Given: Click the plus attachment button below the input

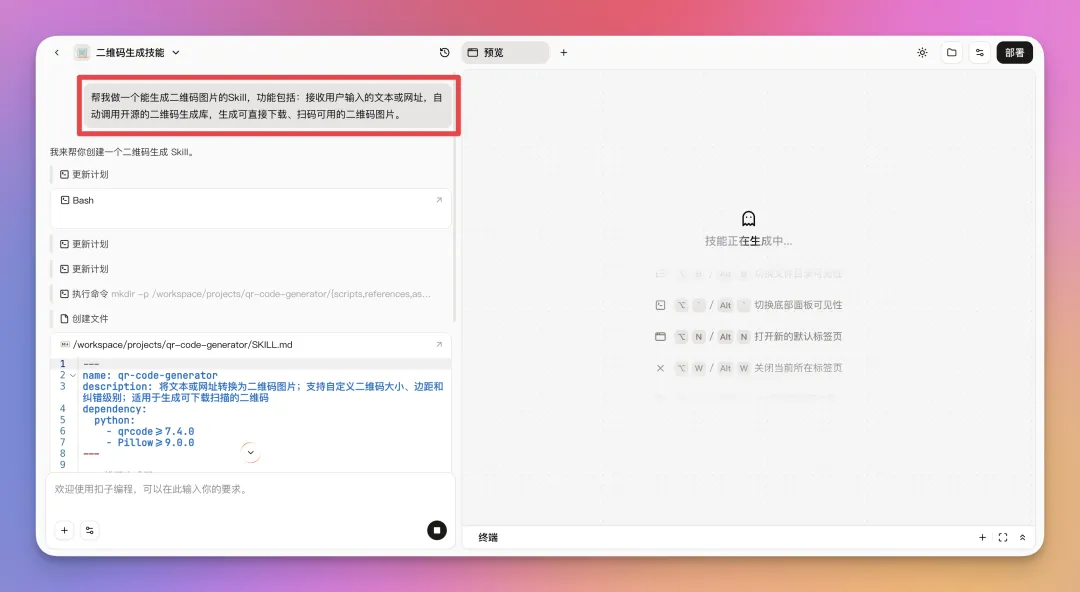Looking at the screenshot, I should click(64, 530).
